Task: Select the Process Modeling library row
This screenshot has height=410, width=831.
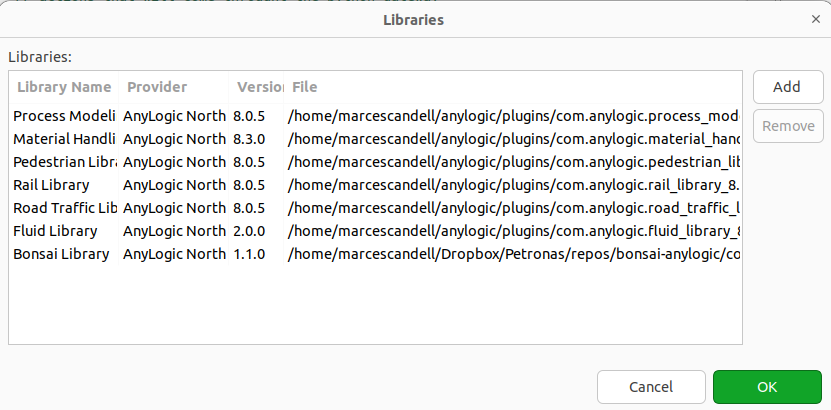Action: point(375,116)
